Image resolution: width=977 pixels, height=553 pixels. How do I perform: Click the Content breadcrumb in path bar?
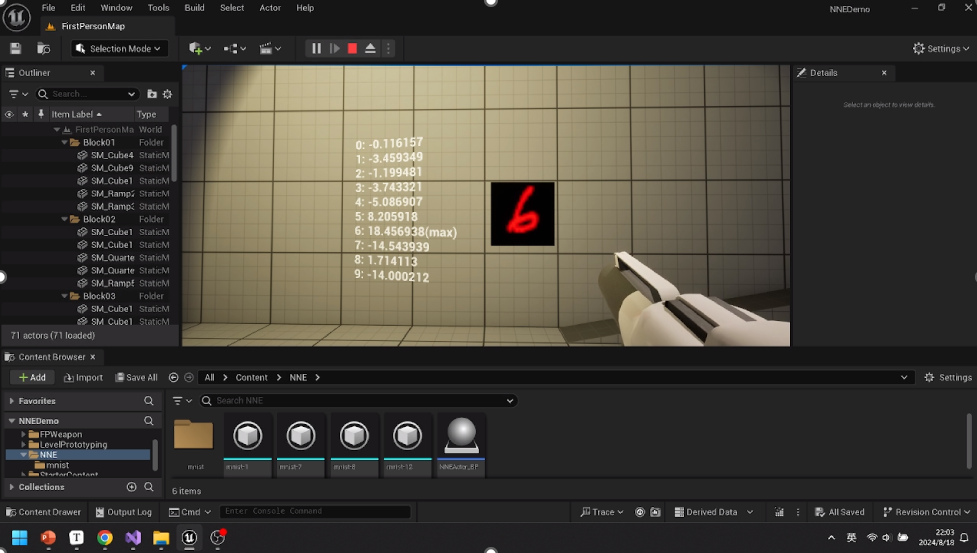pos(252,377)
